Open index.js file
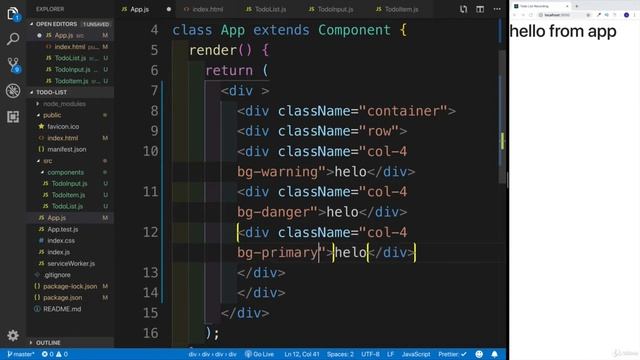 (x=58, y=252)
